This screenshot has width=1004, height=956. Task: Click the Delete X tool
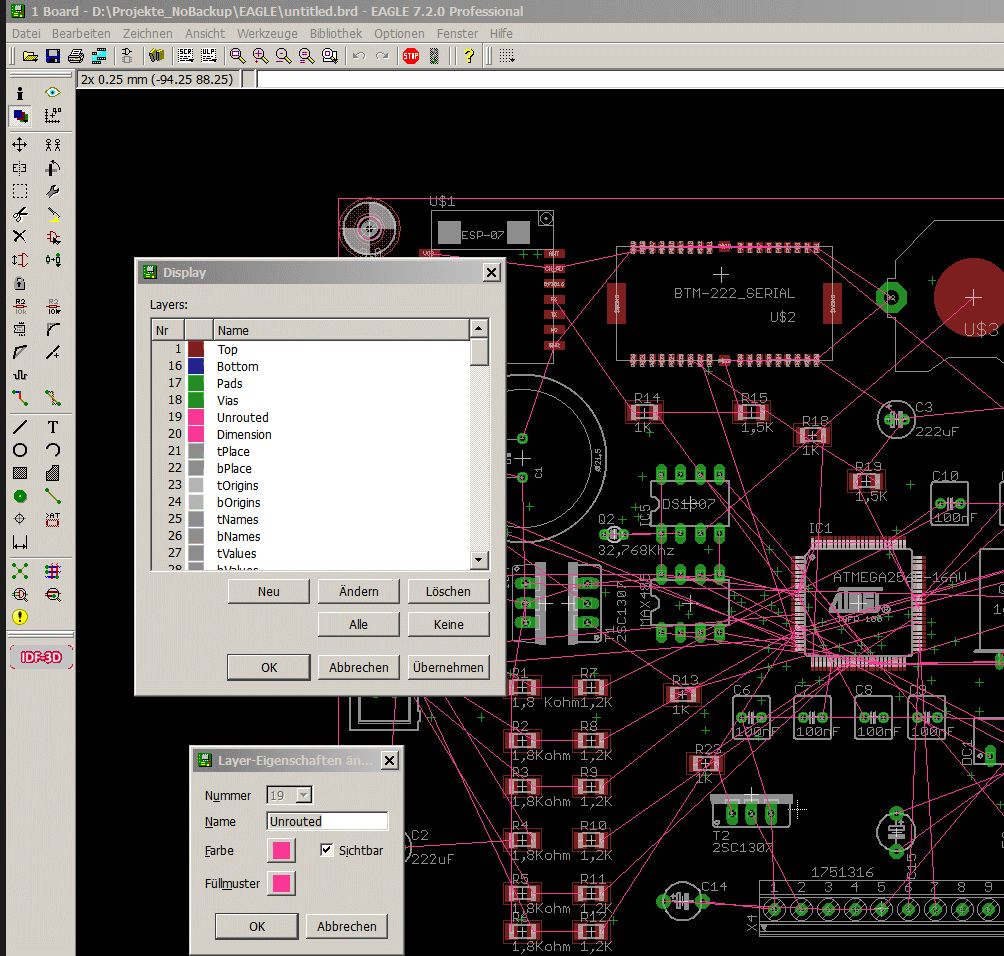(x=19, y=237)
